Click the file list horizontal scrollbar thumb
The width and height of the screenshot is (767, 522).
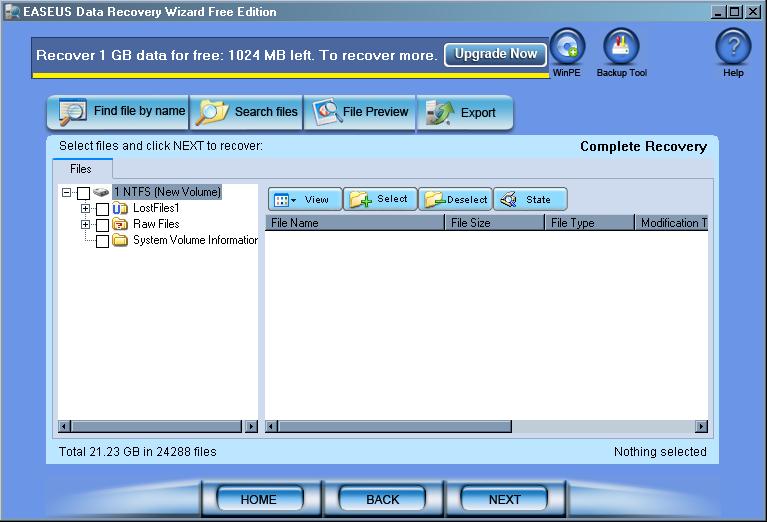coord(395,427)
